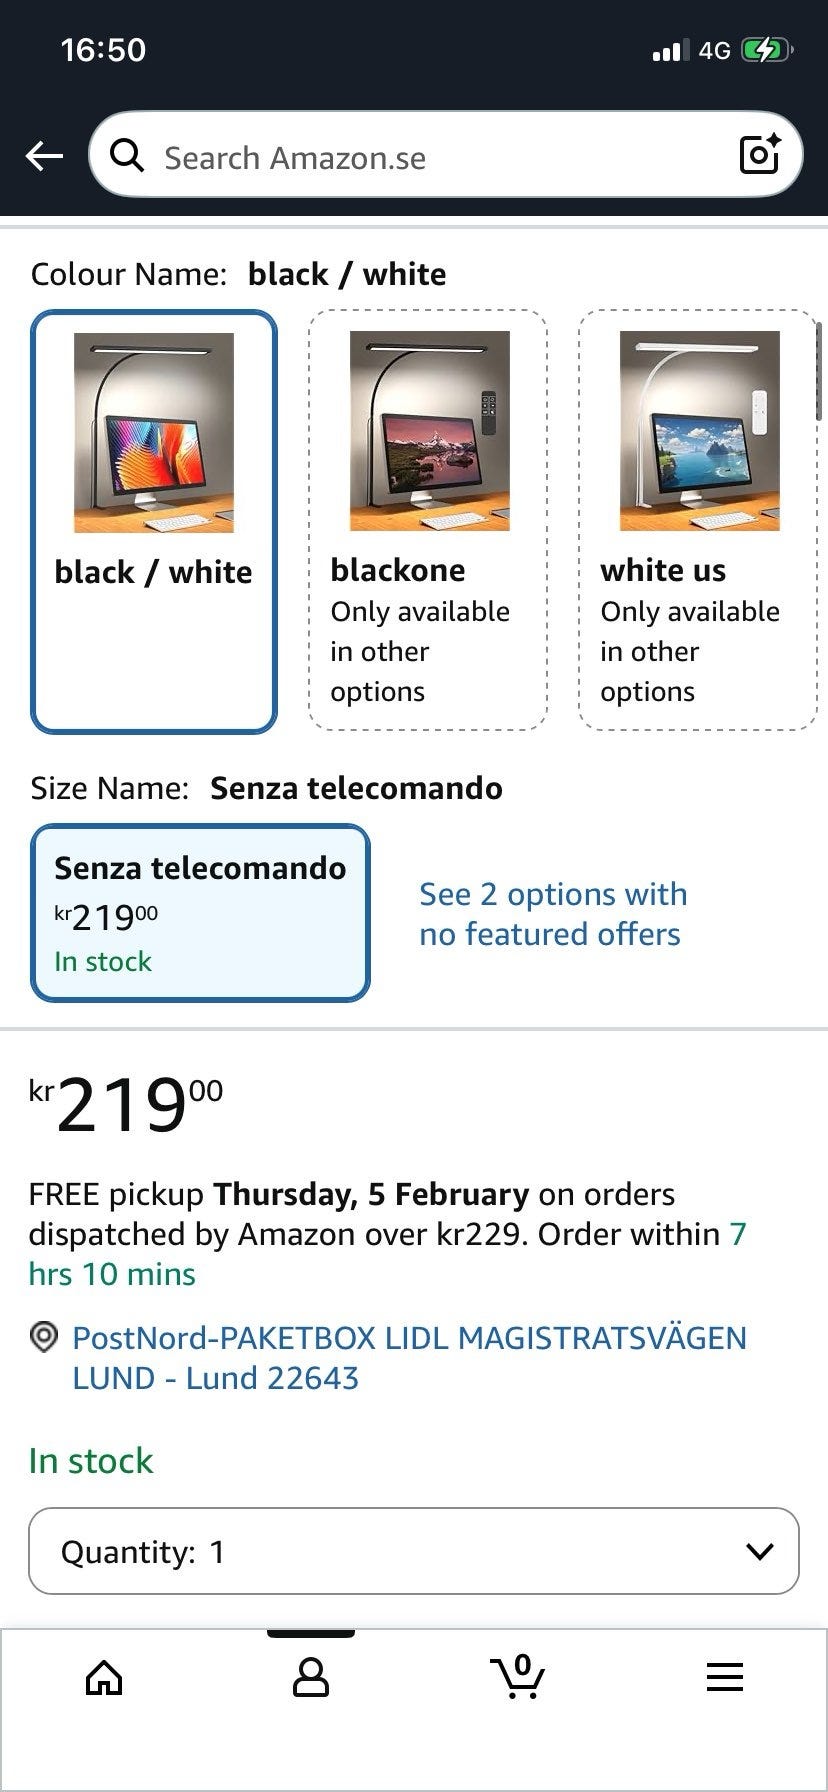Open the account profile icon

pyautogui.click(x=310, y=1677)
